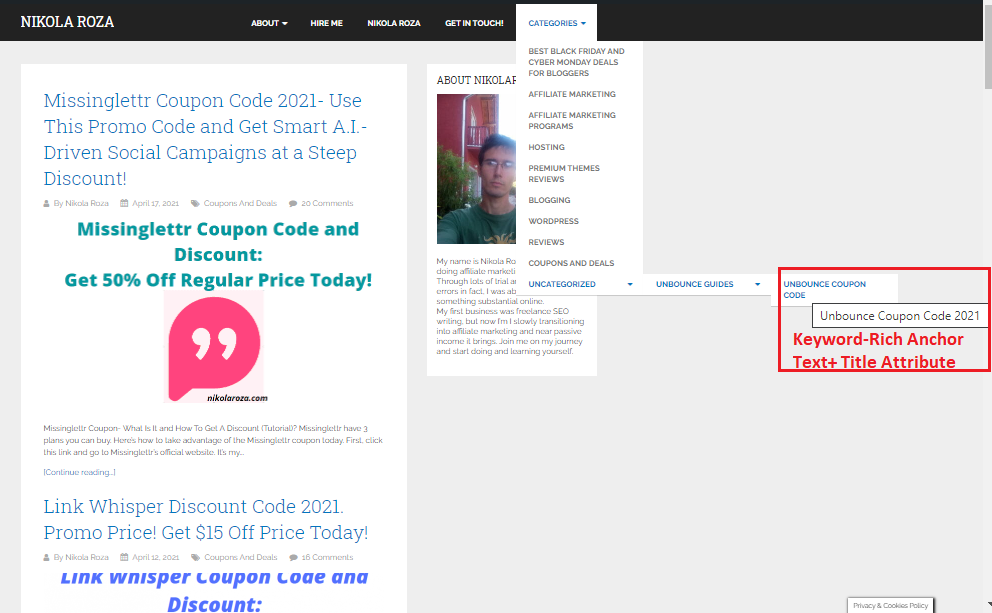Click the Continue reading link
The image size is (992, 613).
[79, 473]
